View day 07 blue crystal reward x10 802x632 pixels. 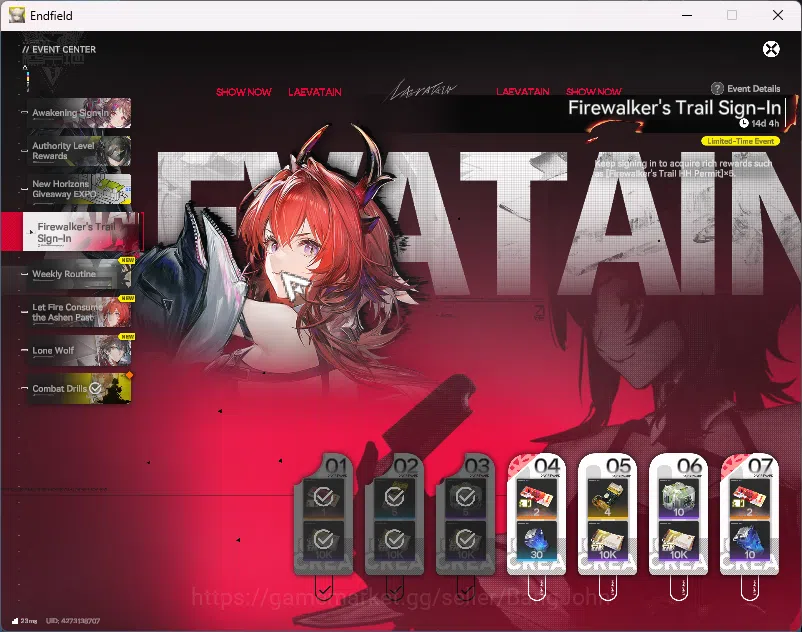750,541
